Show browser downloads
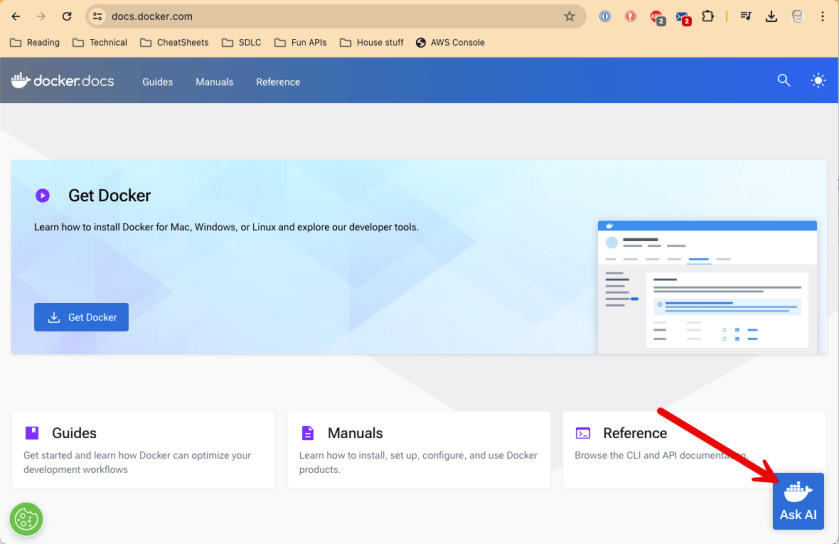The width and height of the screenshot is (839, 544). click(x=771, y=17)
